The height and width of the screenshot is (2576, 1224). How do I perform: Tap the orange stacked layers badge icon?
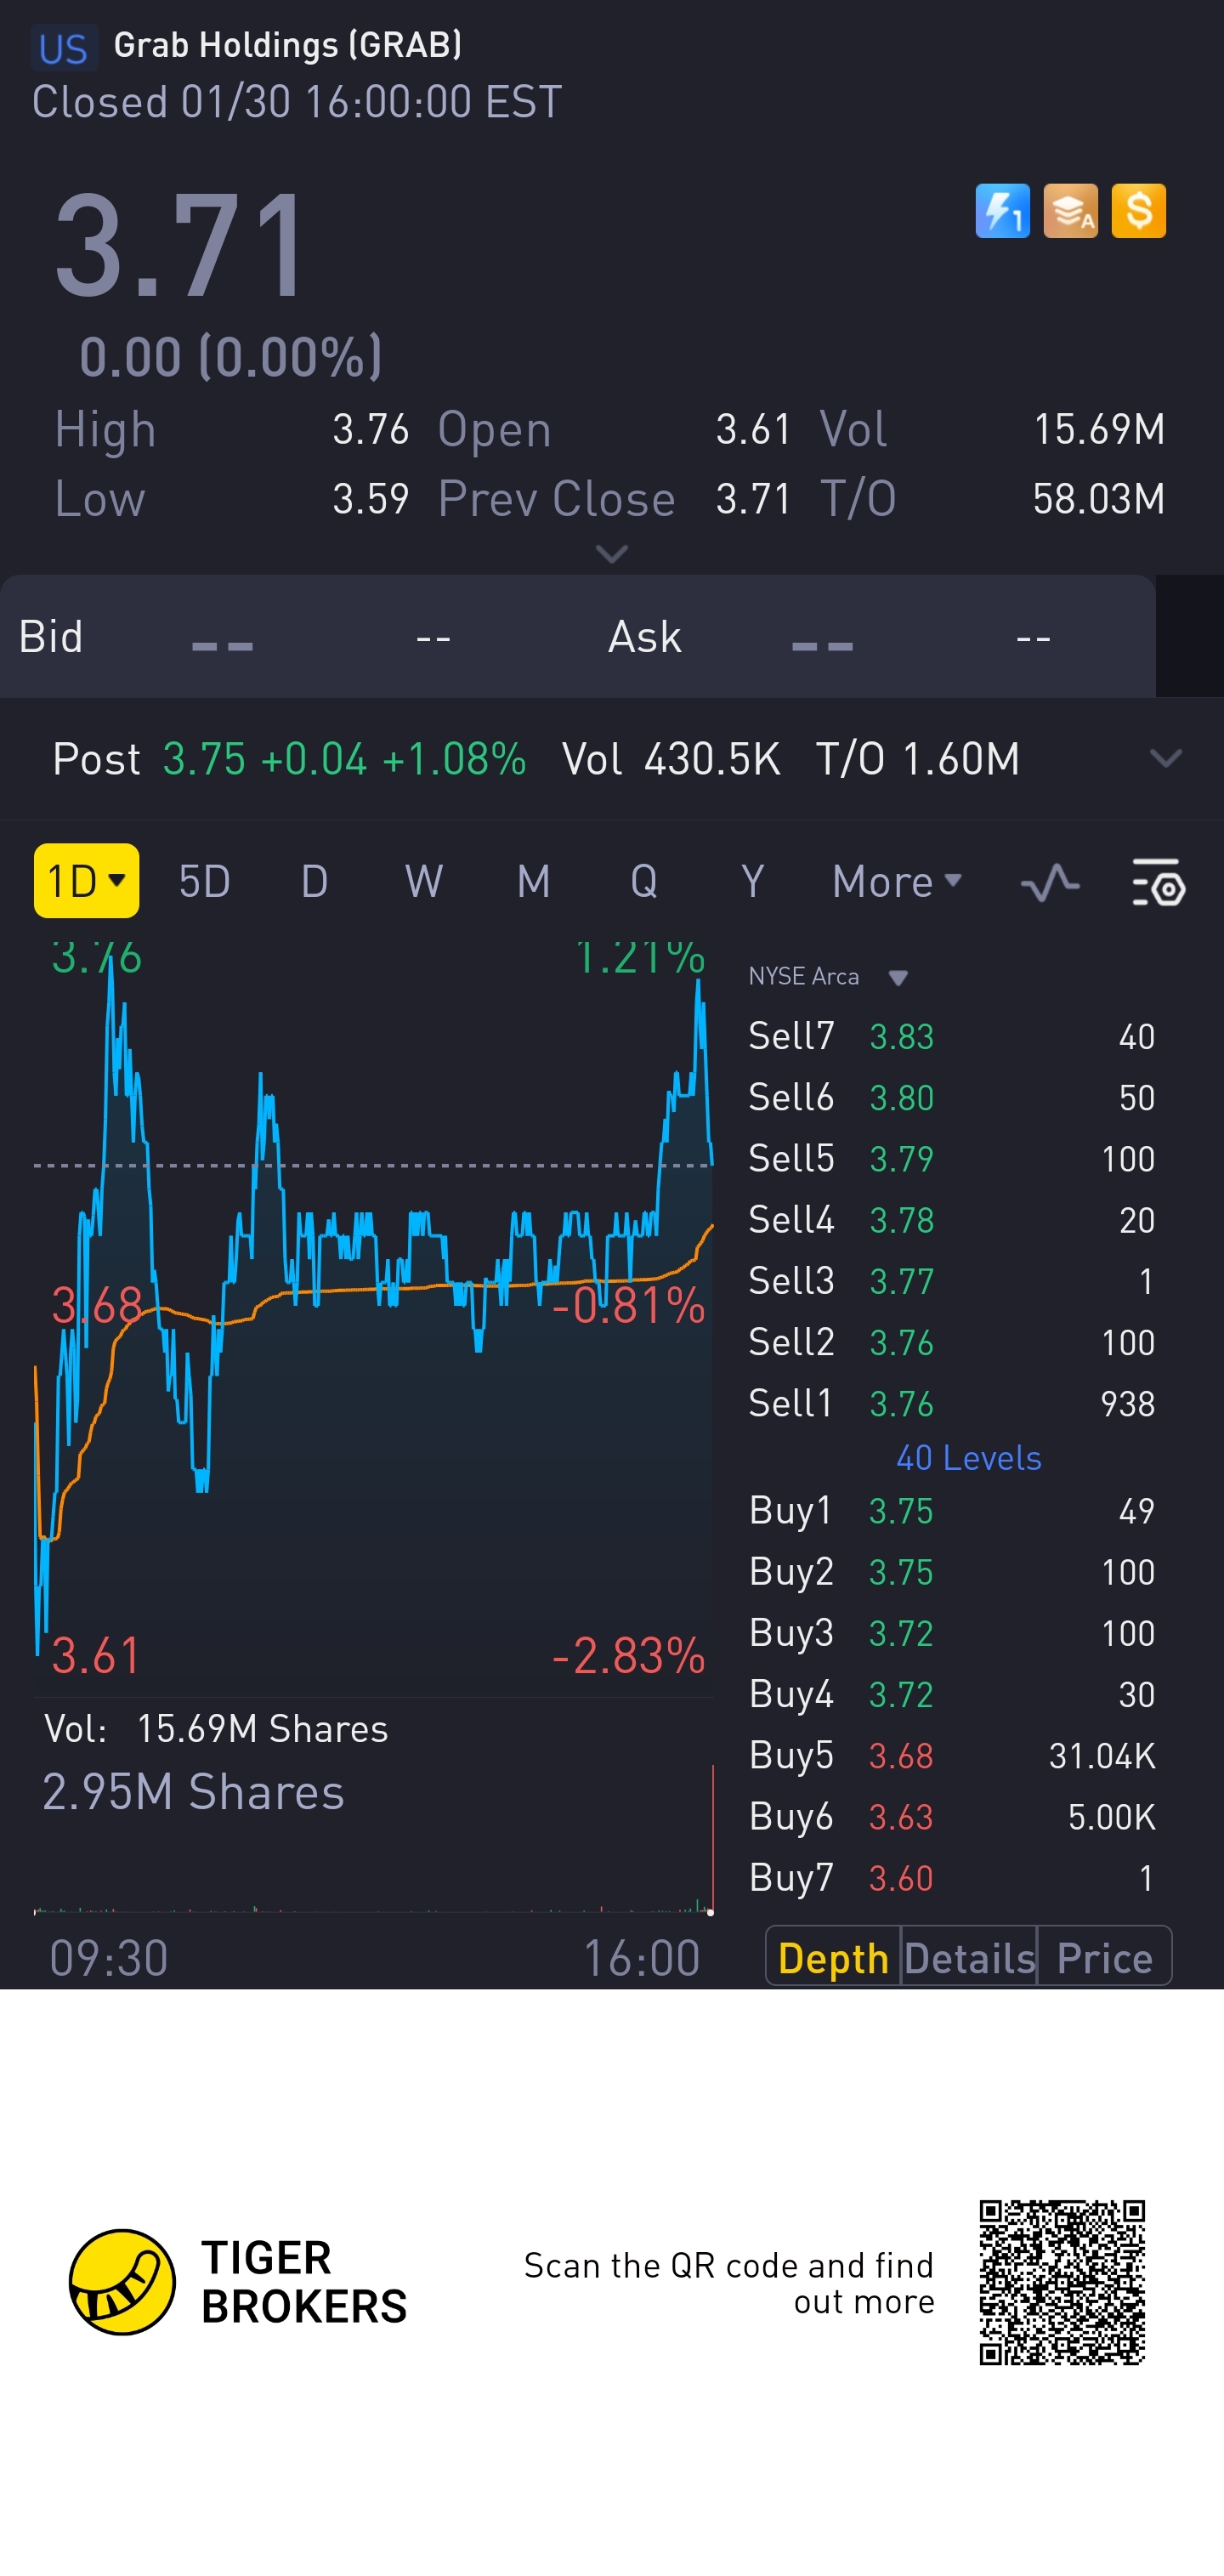[x=1070, y=211]
